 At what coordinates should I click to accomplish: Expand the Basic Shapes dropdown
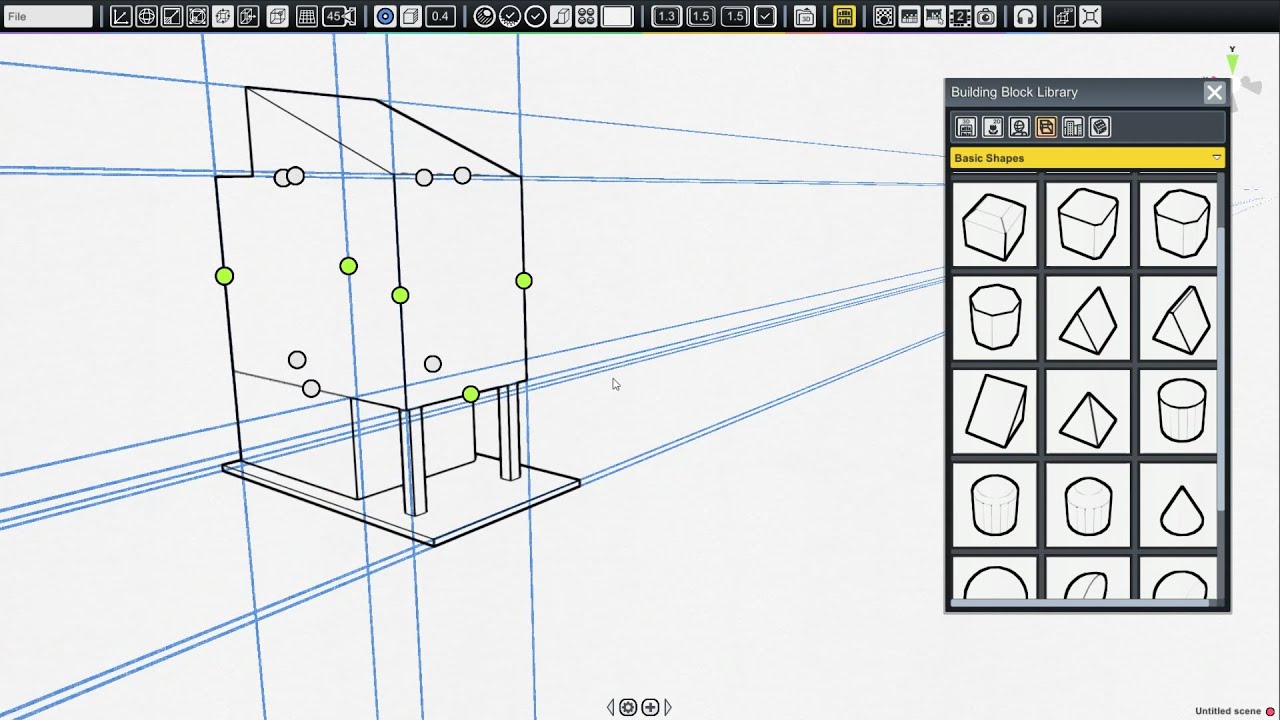(x=1087, y=158)
